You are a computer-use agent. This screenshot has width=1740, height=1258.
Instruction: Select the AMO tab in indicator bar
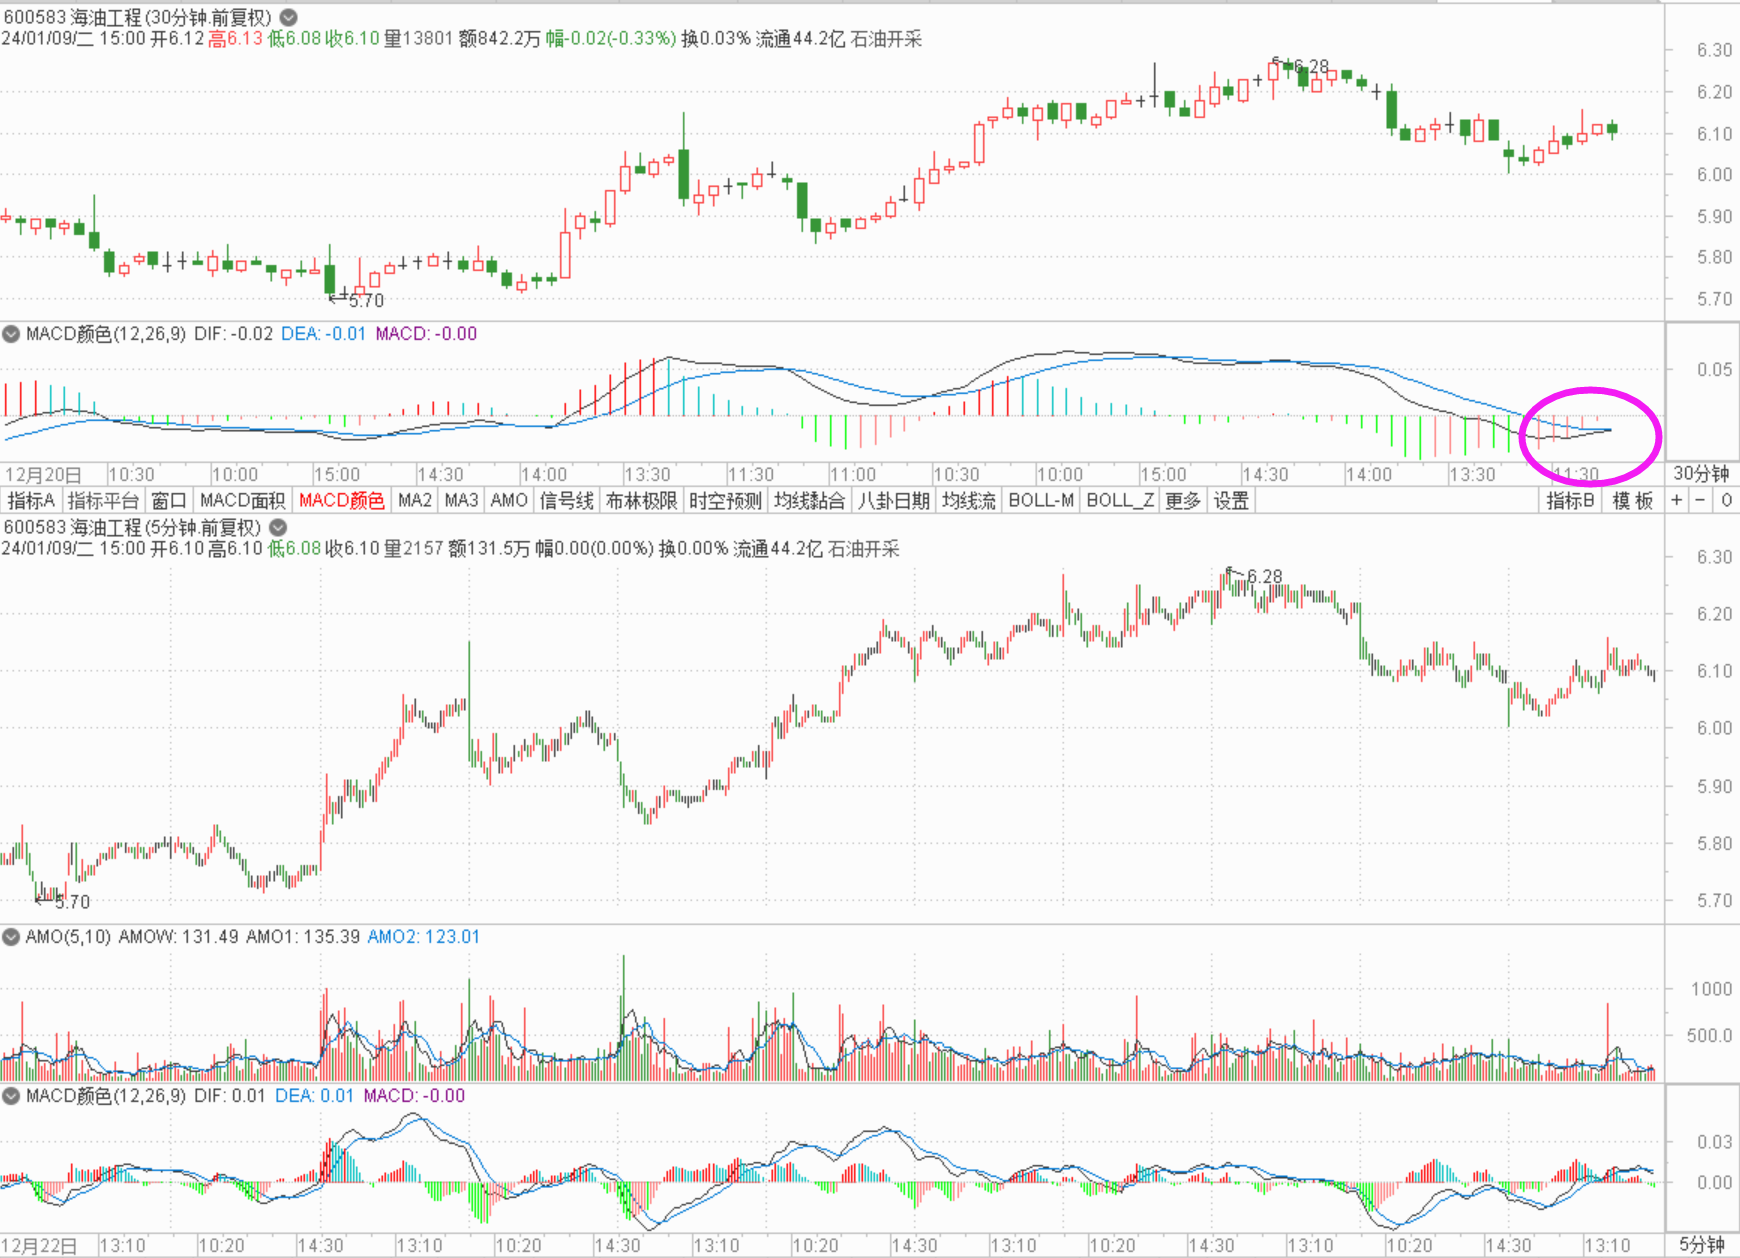pos(509,501)
